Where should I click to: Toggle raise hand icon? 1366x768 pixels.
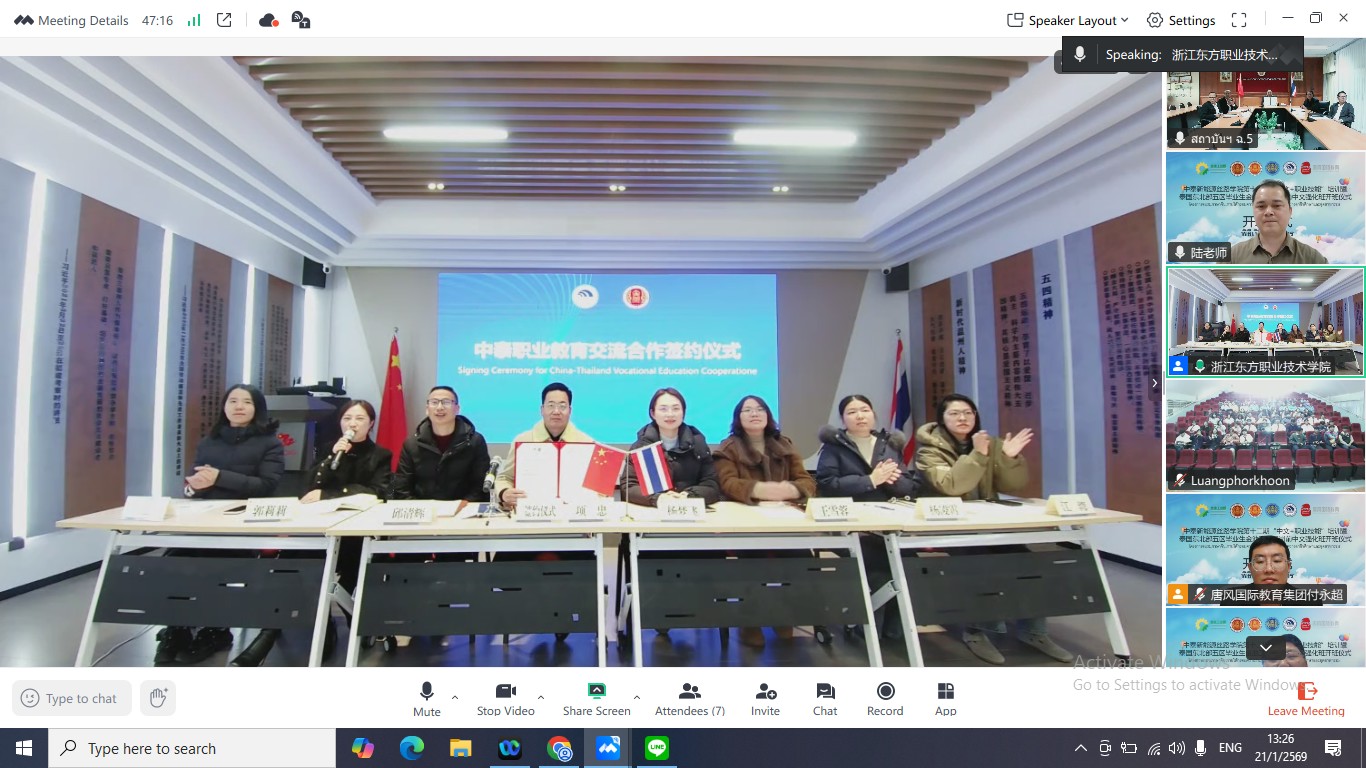158,698
